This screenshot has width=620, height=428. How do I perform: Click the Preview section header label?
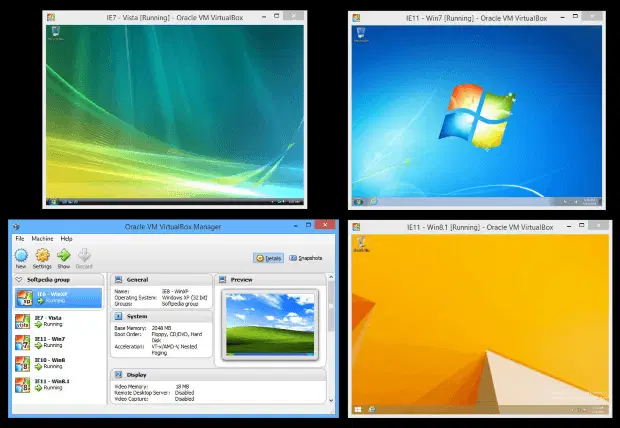pos(242,280)
